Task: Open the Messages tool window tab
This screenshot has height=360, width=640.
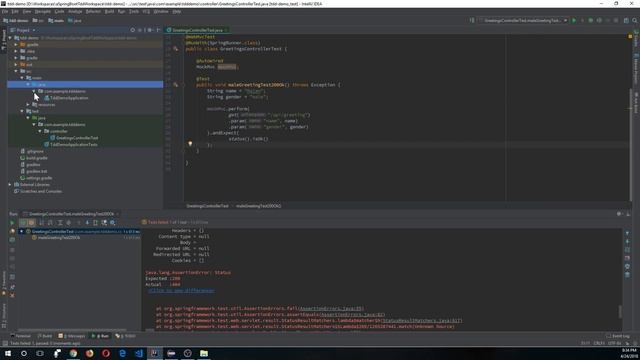Action: tap(72, 336)
